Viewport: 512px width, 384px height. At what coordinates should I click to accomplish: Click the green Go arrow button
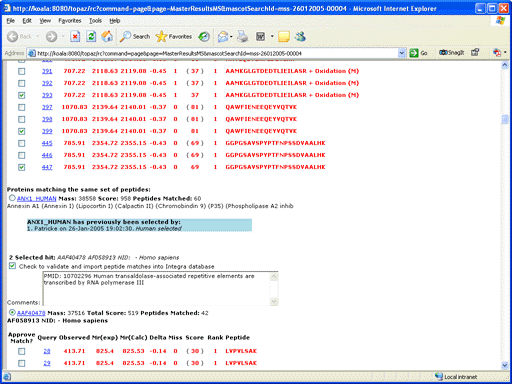(418, 53)
